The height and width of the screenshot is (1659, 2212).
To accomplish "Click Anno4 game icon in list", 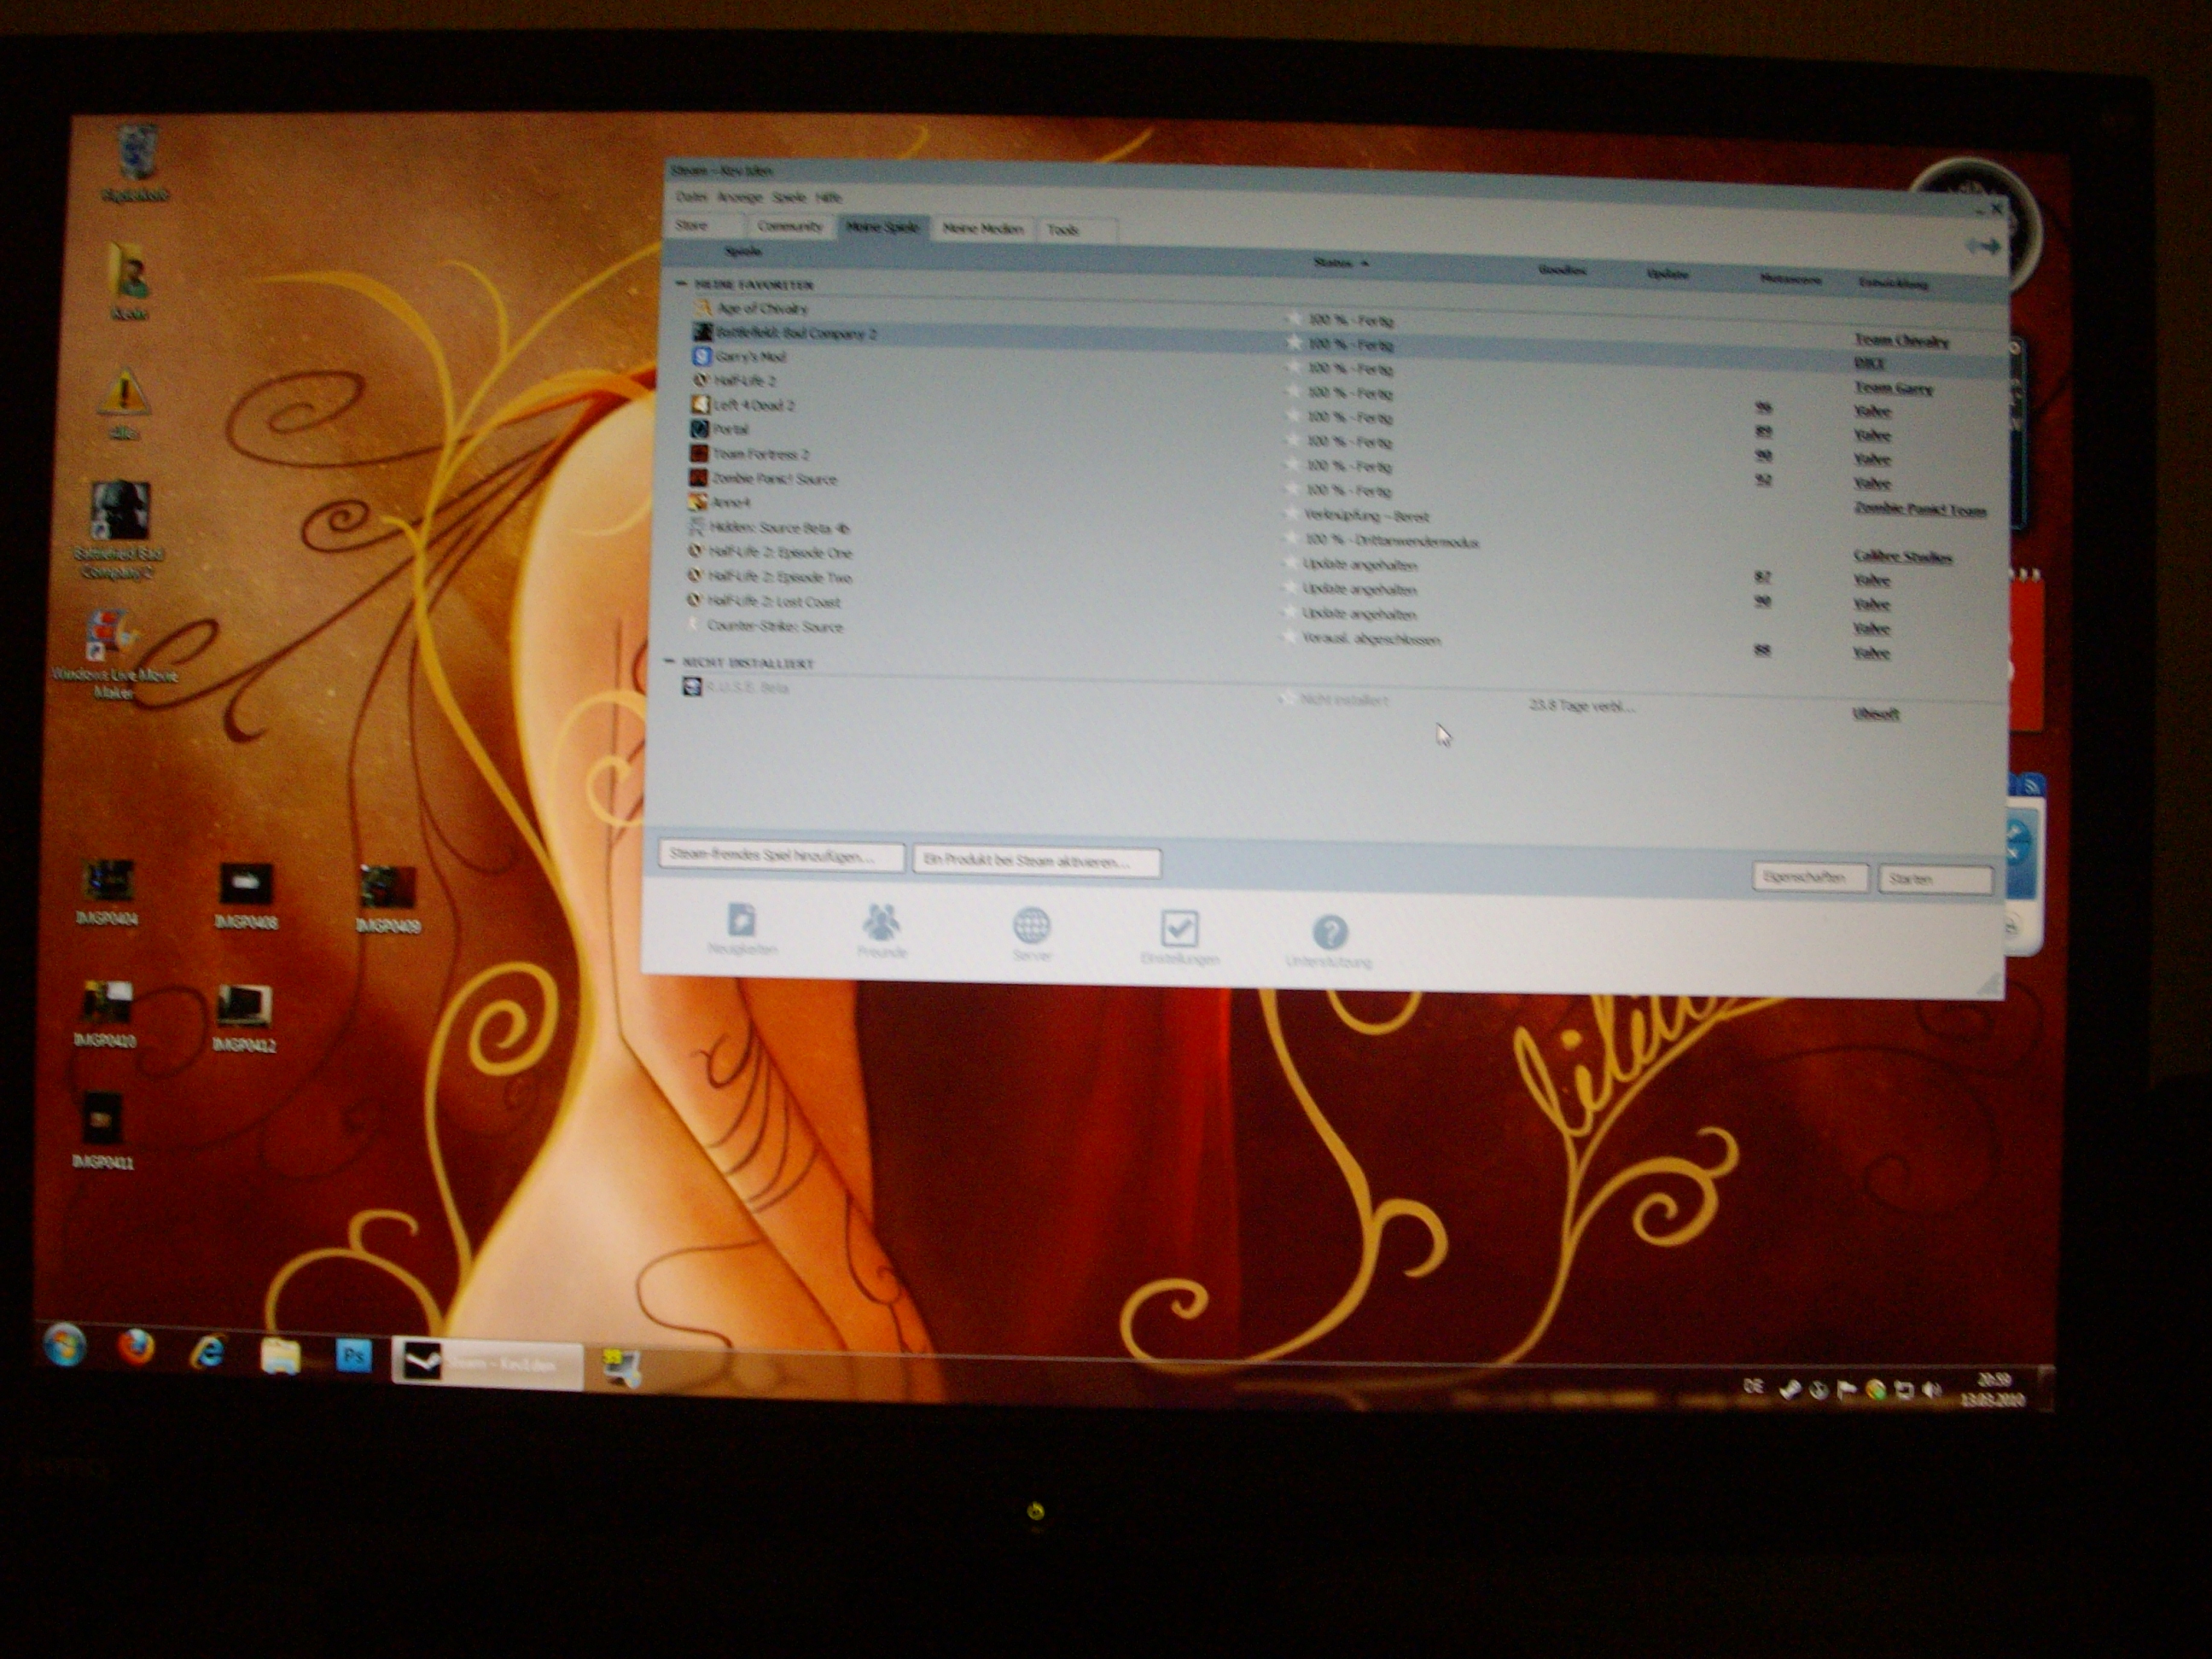I will (x=697, y=502).
